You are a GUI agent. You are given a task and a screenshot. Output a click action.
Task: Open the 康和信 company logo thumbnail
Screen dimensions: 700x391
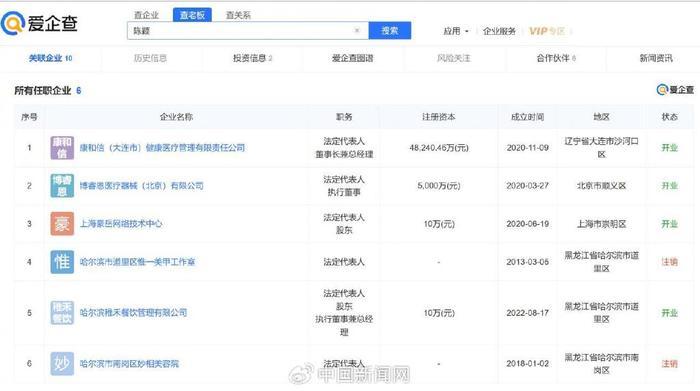(x=62, y=148)
